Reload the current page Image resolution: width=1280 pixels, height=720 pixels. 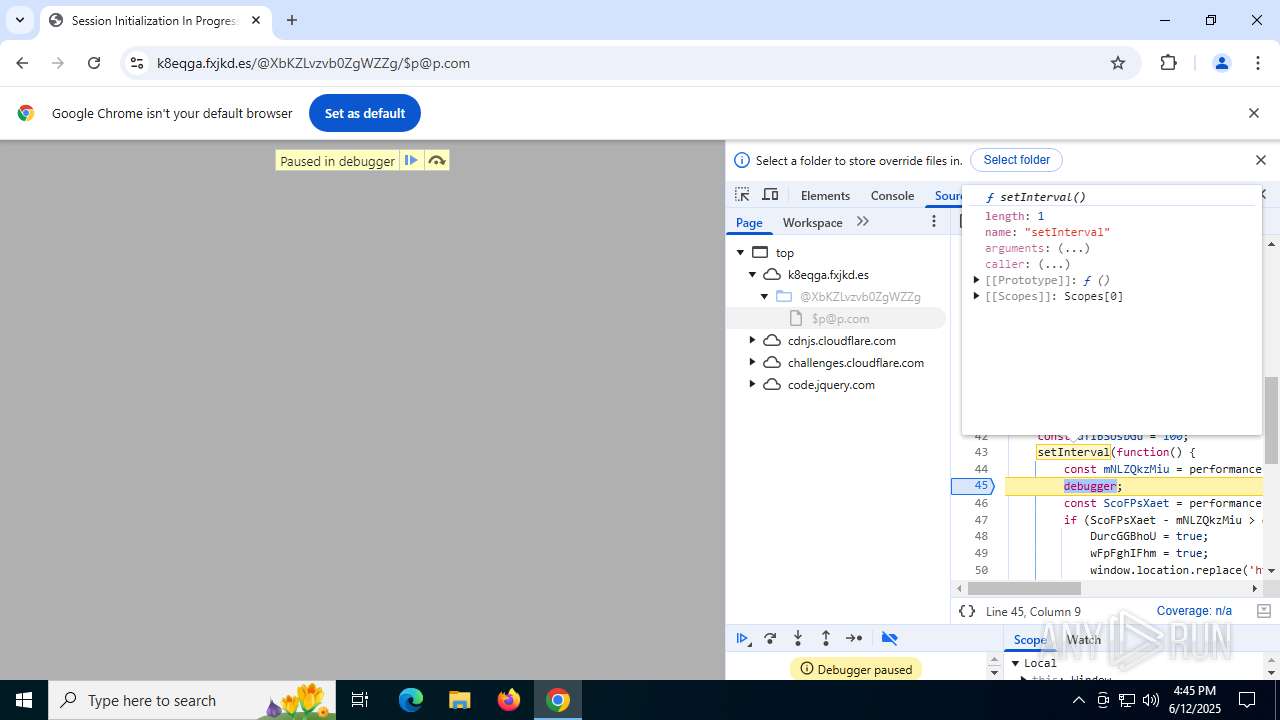[x=94, y=63]
